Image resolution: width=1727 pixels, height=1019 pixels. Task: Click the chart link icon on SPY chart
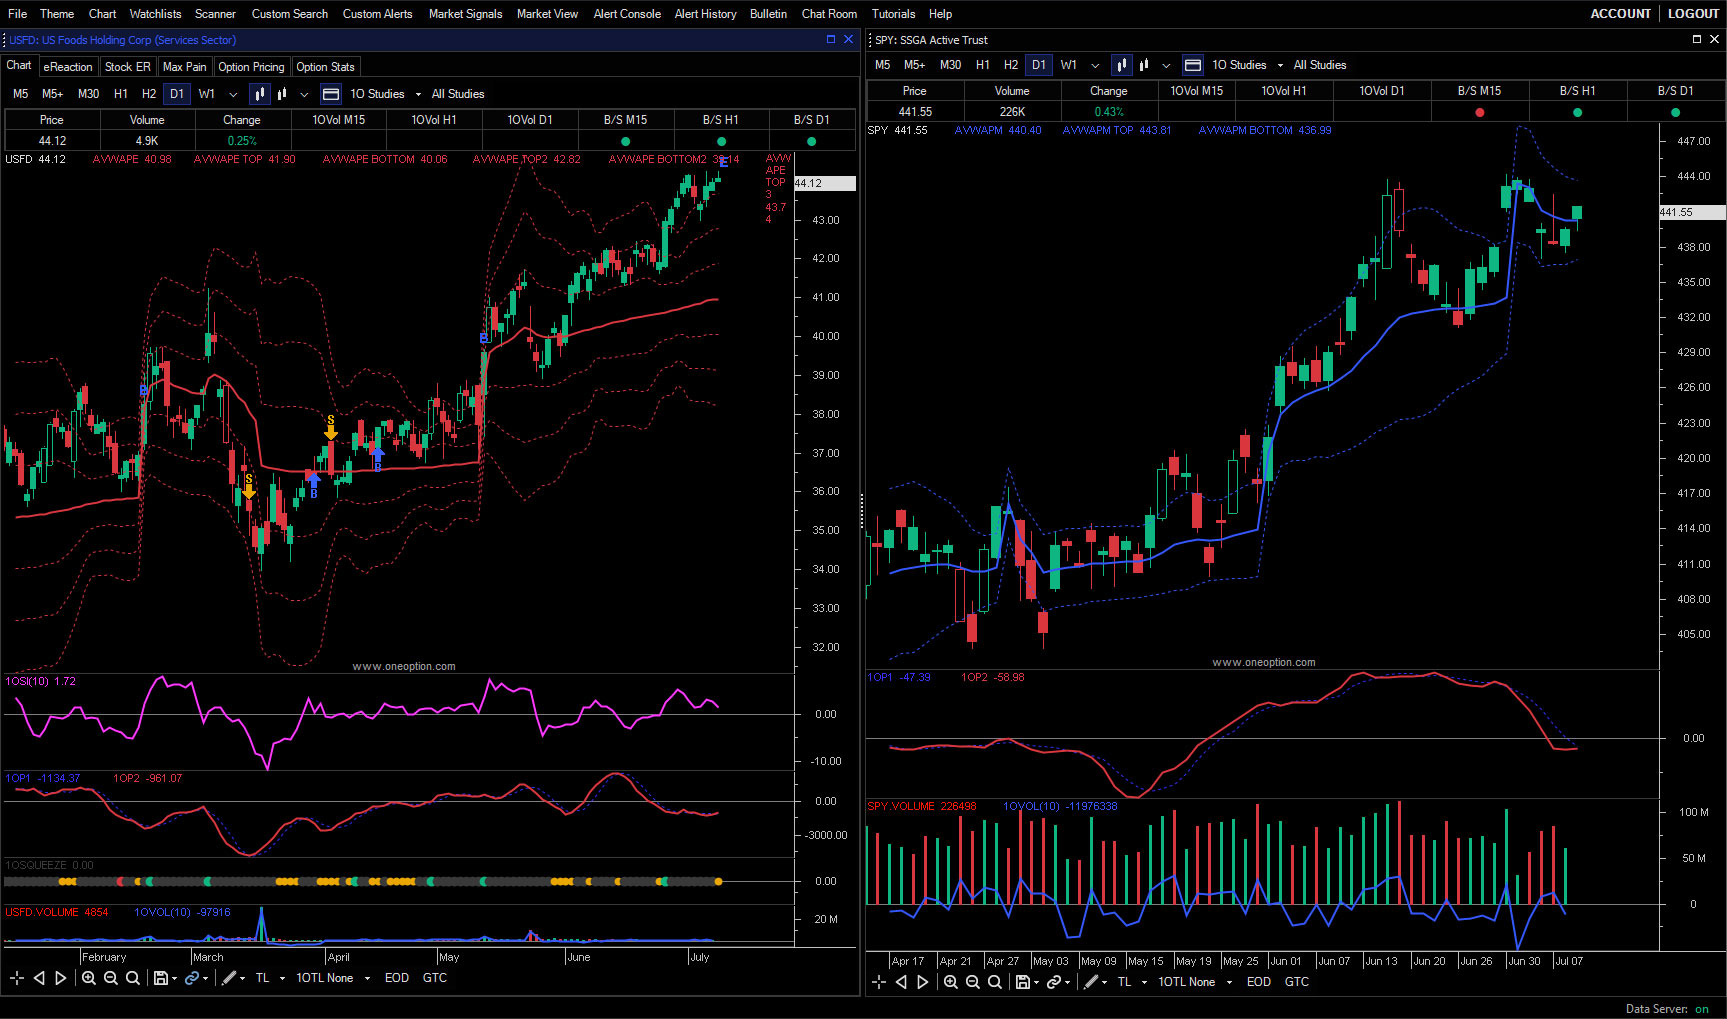coord(1055,982)
